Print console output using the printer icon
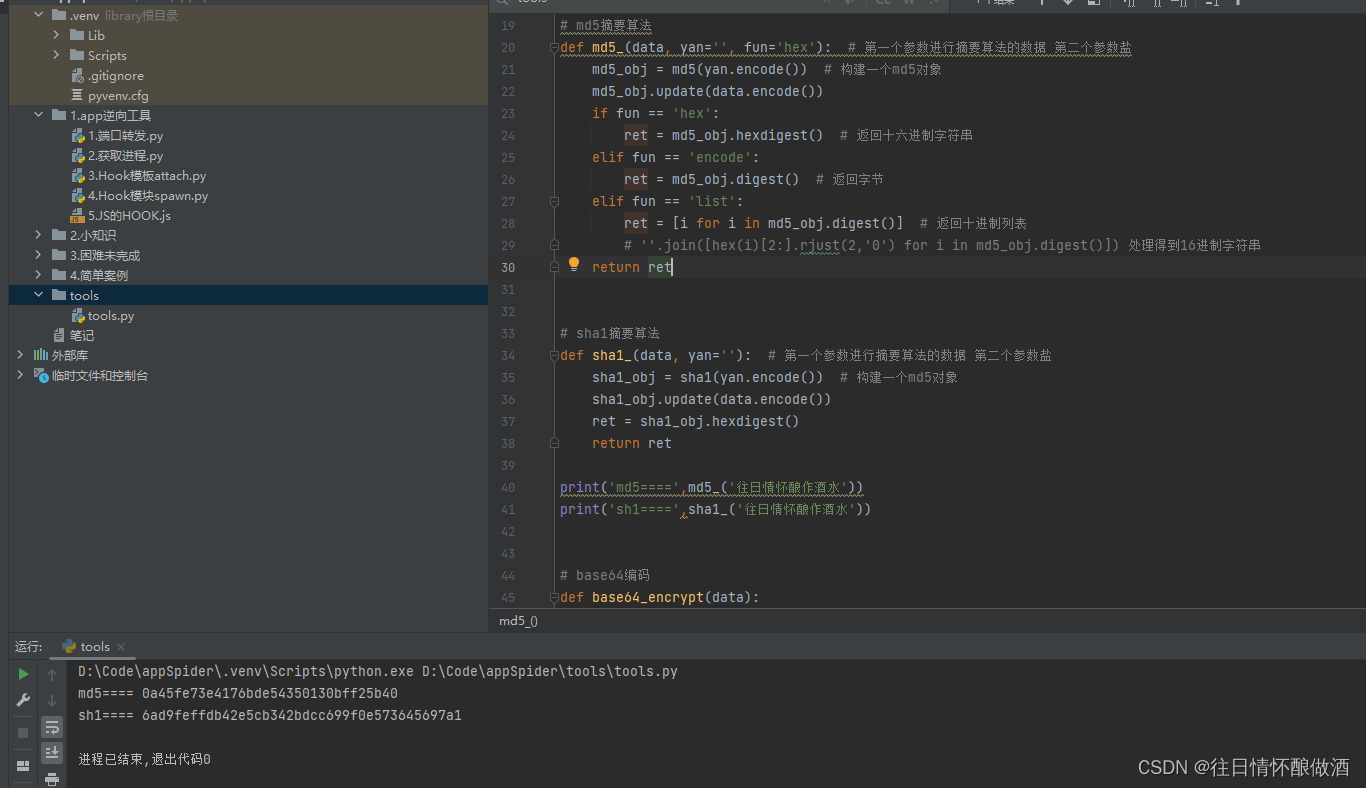Image resolution: width=1366 pixels, height=788 pixels. (51, 778)
